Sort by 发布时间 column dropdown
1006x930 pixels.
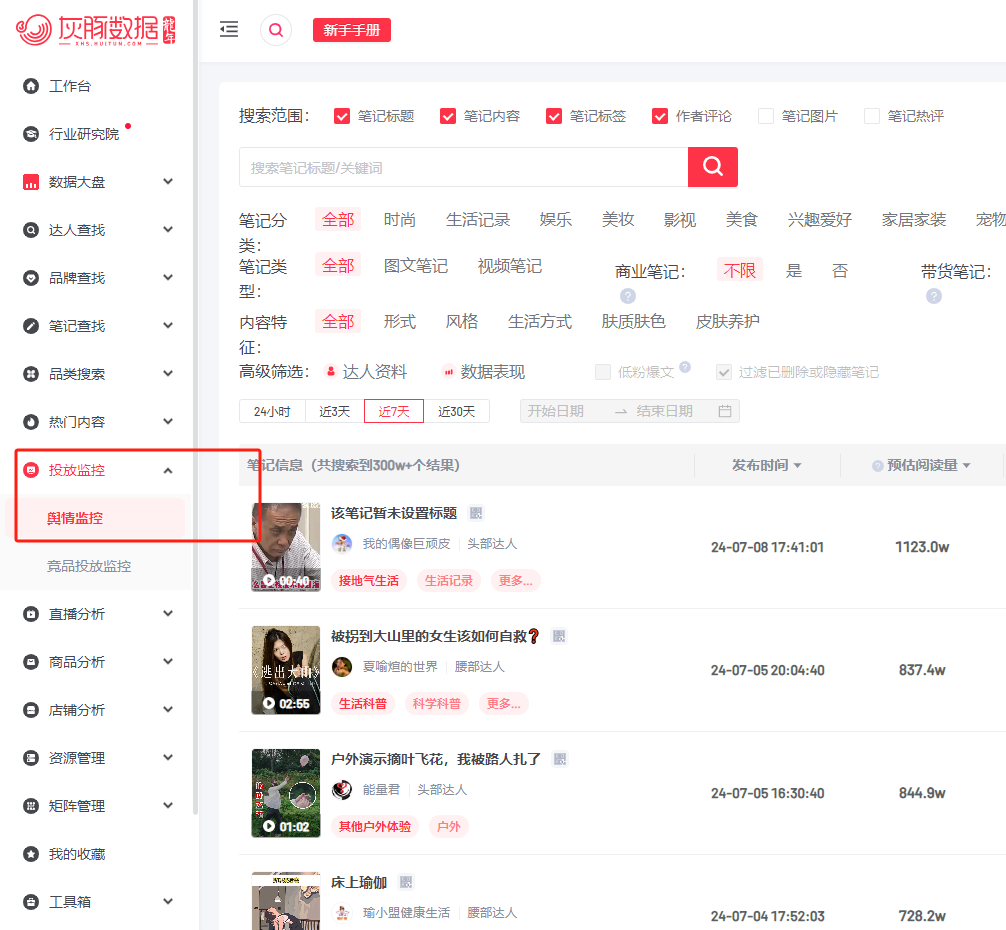tap(767, 465)
